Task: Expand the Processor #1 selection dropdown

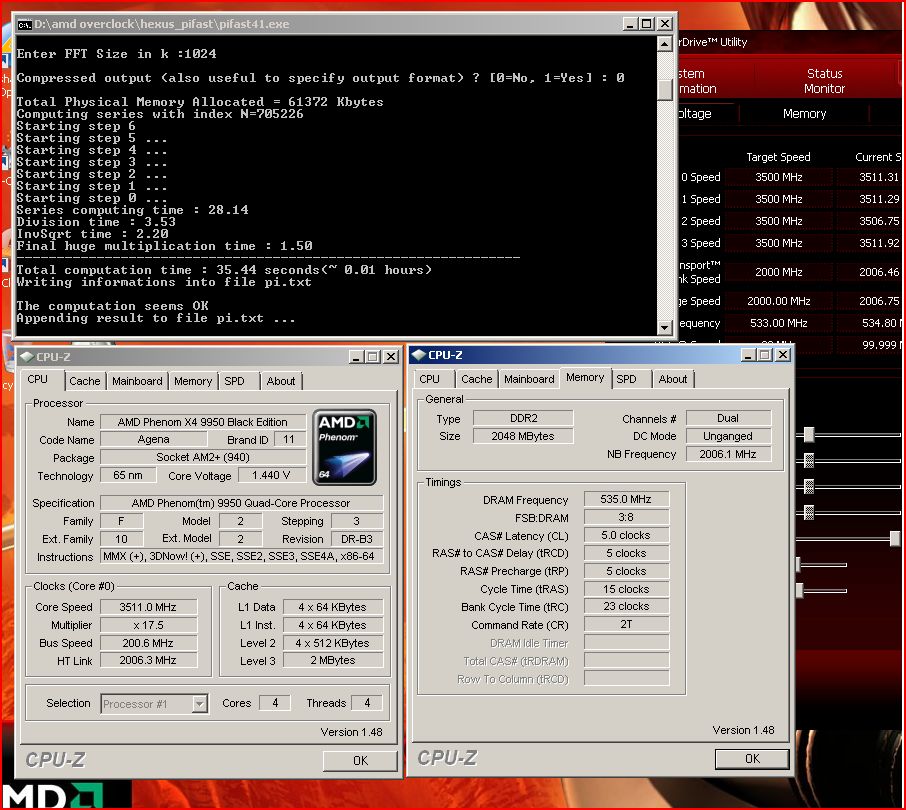Action: pyautogui.click(x=200, y=704)
